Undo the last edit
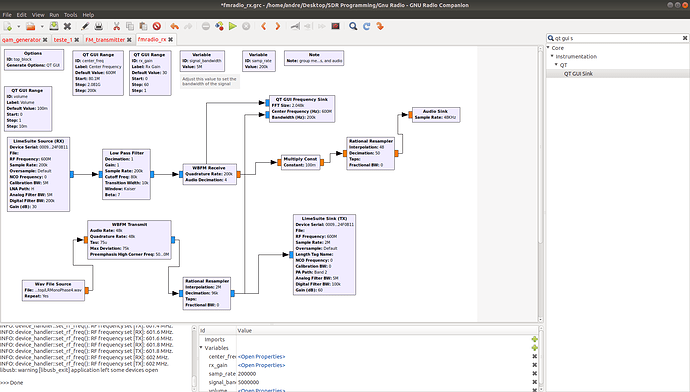 click(x=174, y=26)
